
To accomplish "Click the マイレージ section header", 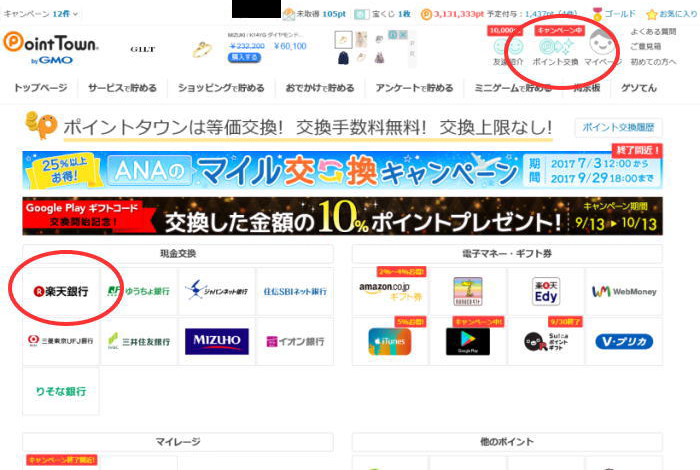I will pos(178,442).
